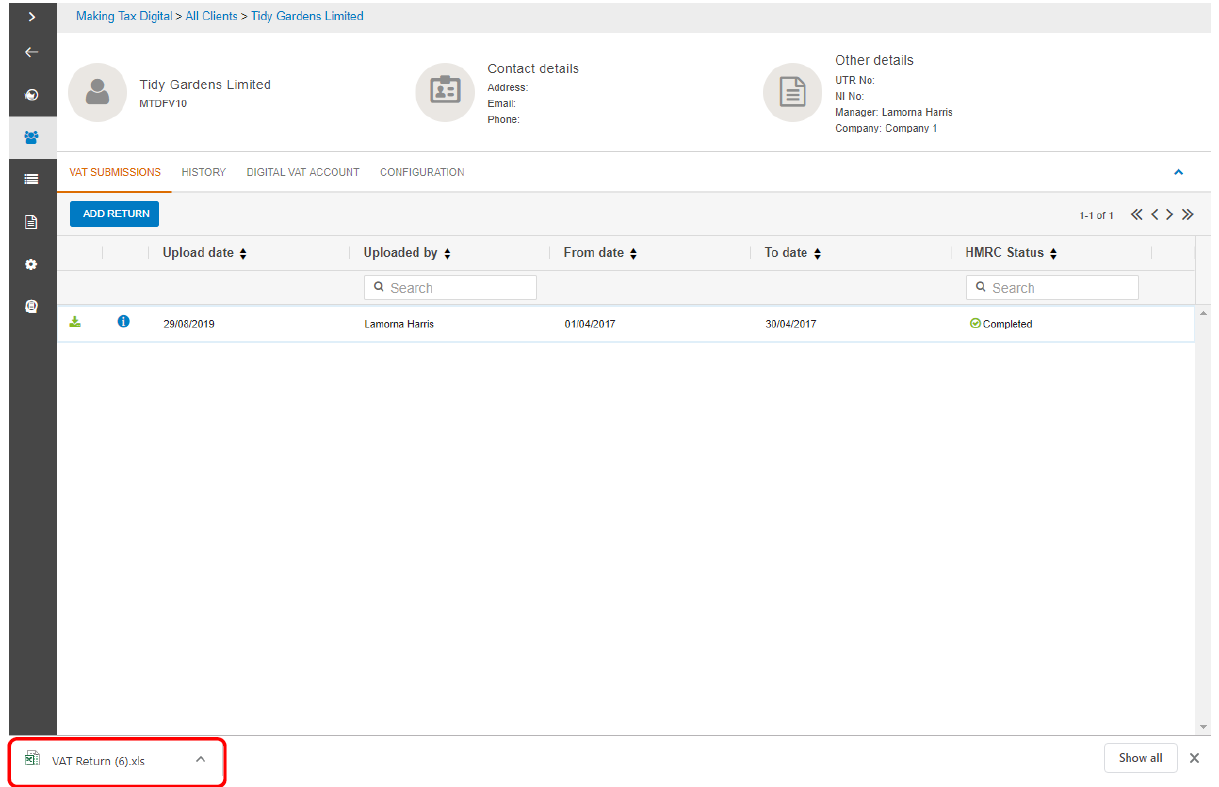Go to the last page of results

pos(1187,215)
